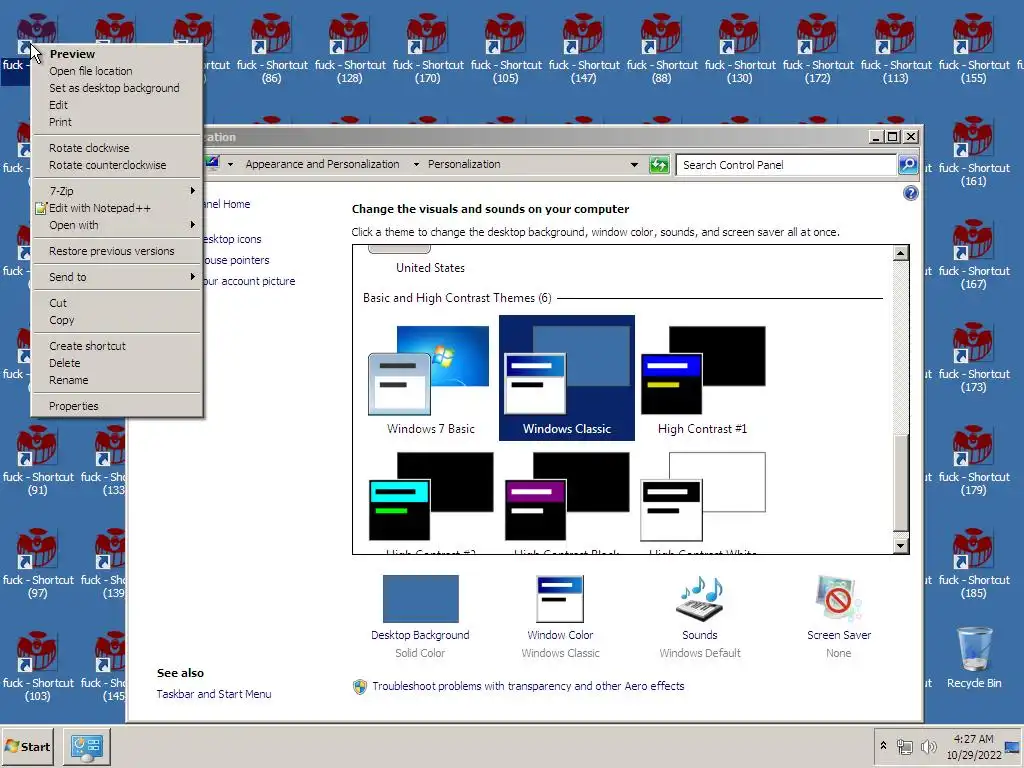Click the Control Panel taskbar button
The width and height of the screenshot is (1024, 768).
coord(87,747)
